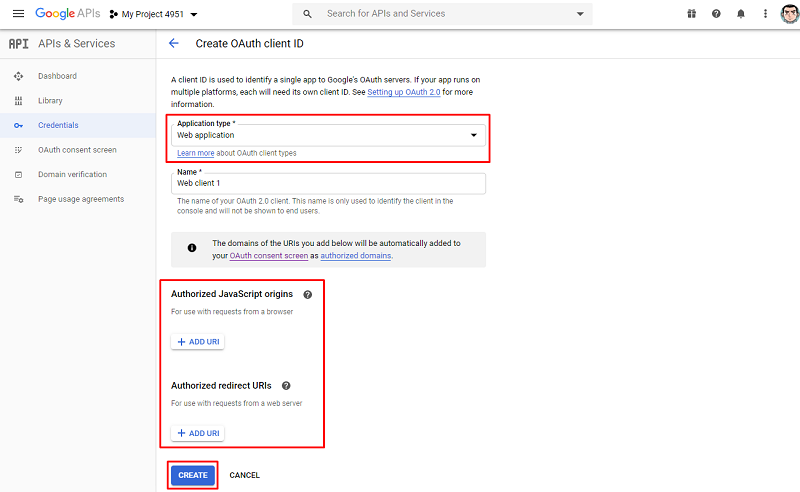Click the Domain verification checkbox icon

(x=18, y=175)
